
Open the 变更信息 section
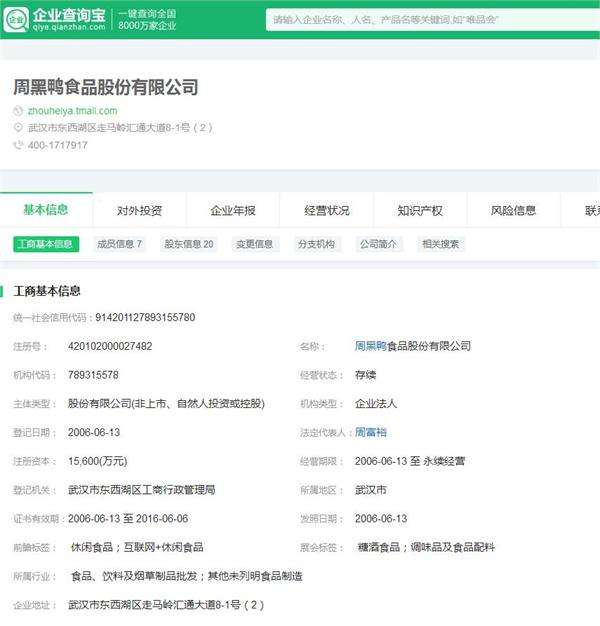tap(254, 244)
